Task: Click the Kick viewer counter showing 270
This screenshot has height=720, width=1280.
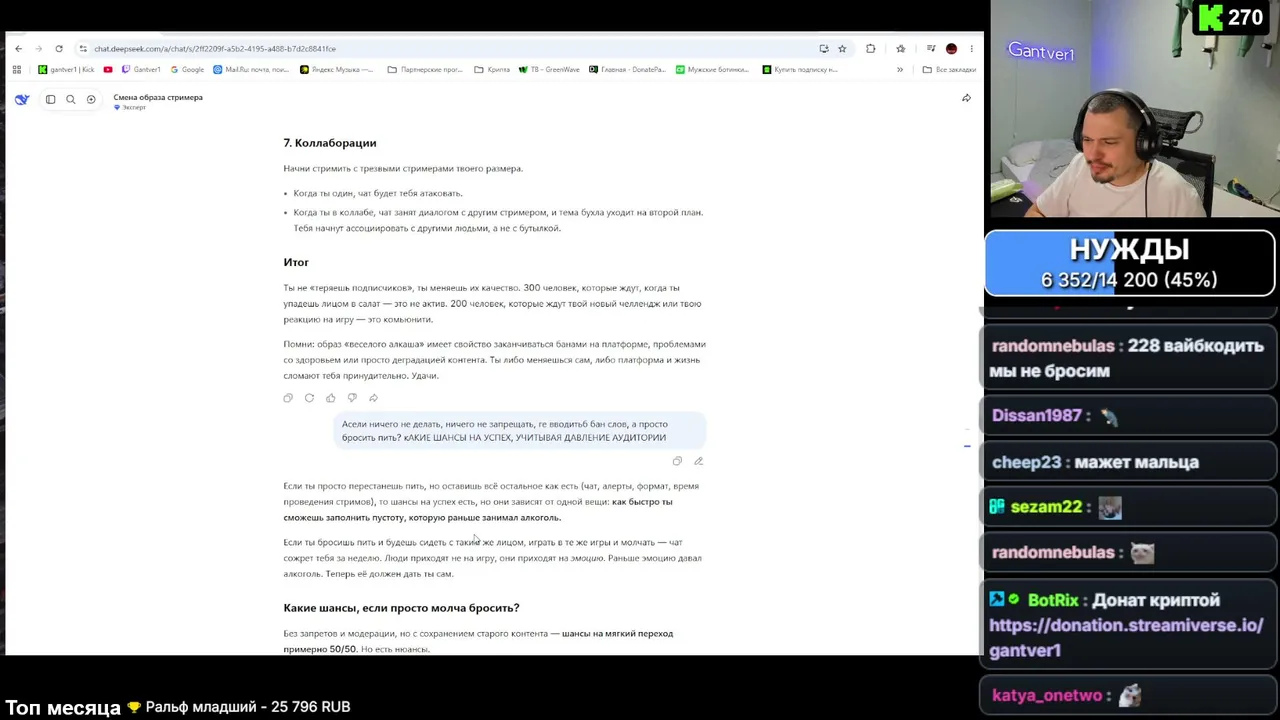Action: pos(1232,18)
